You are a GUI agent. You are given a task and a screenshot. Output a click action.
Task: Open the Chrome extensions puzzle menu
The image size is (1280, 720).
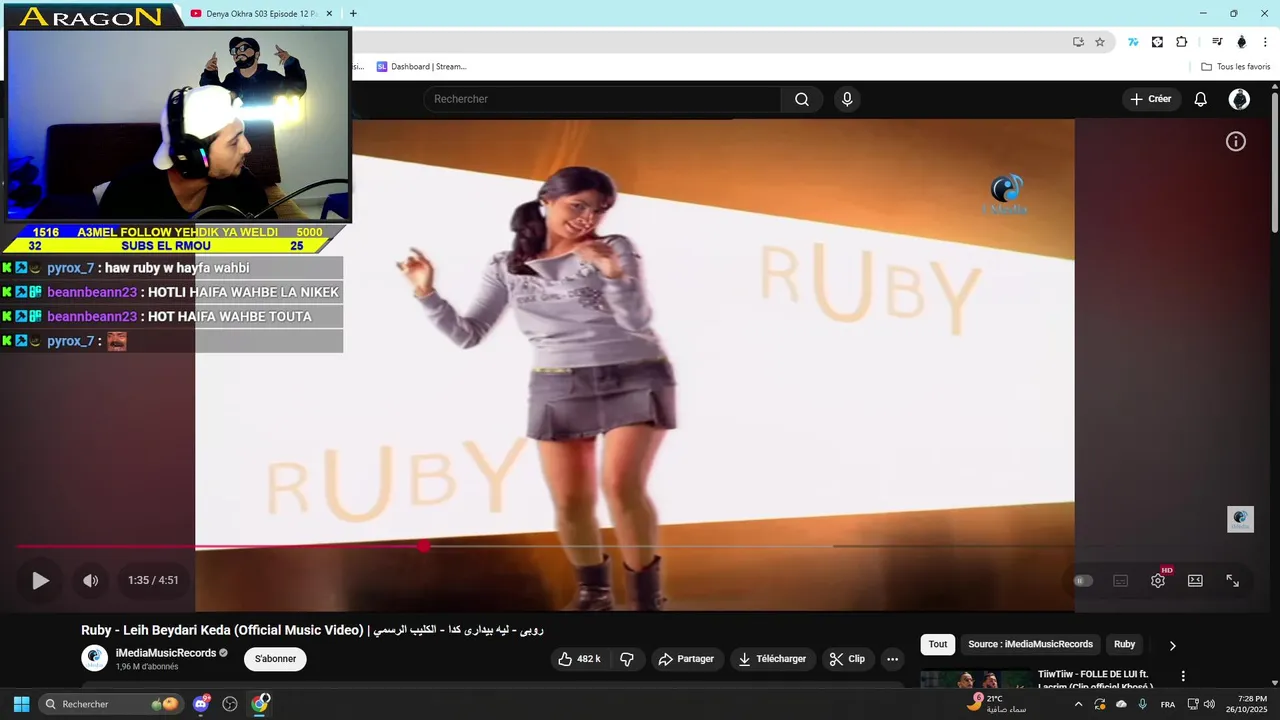tap(1182, 42)
